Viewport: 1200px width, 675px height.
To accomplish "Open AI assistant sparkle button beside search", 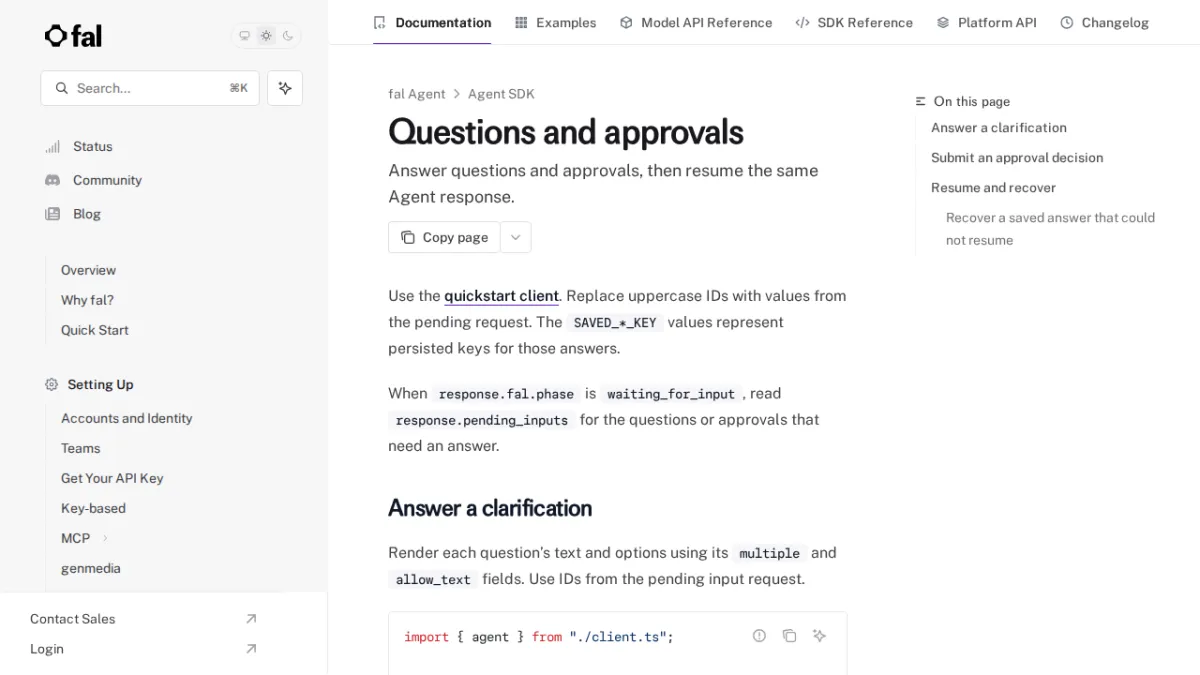I will tap(285, 88).
